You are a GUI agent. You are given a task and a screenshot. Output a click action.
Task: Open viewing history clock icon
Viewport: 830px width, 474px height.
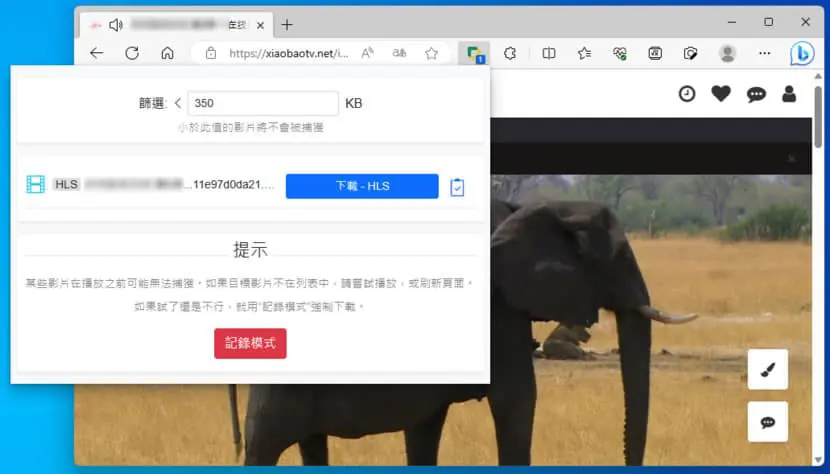(x=687, y=94)
